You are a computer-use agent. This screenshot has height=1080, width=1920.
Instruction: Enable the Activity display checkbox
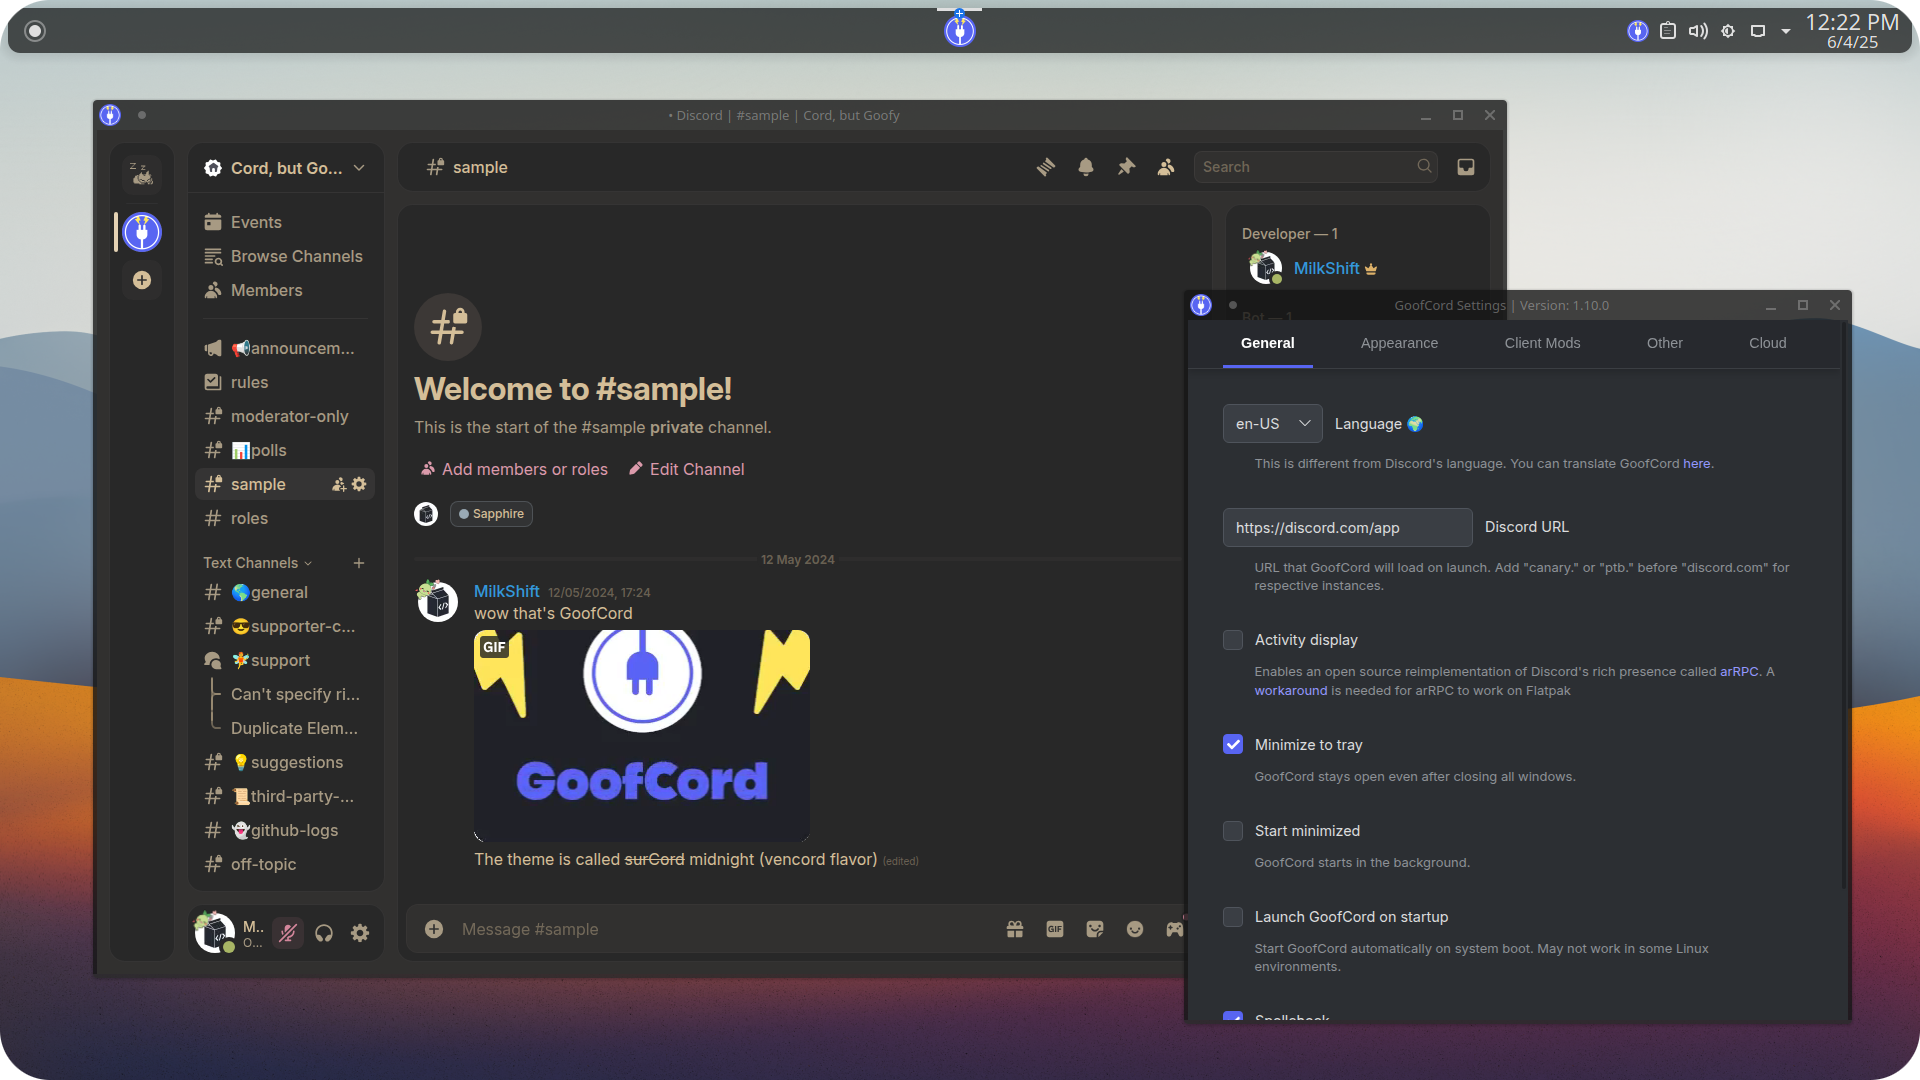click(x=1233, y=640)
